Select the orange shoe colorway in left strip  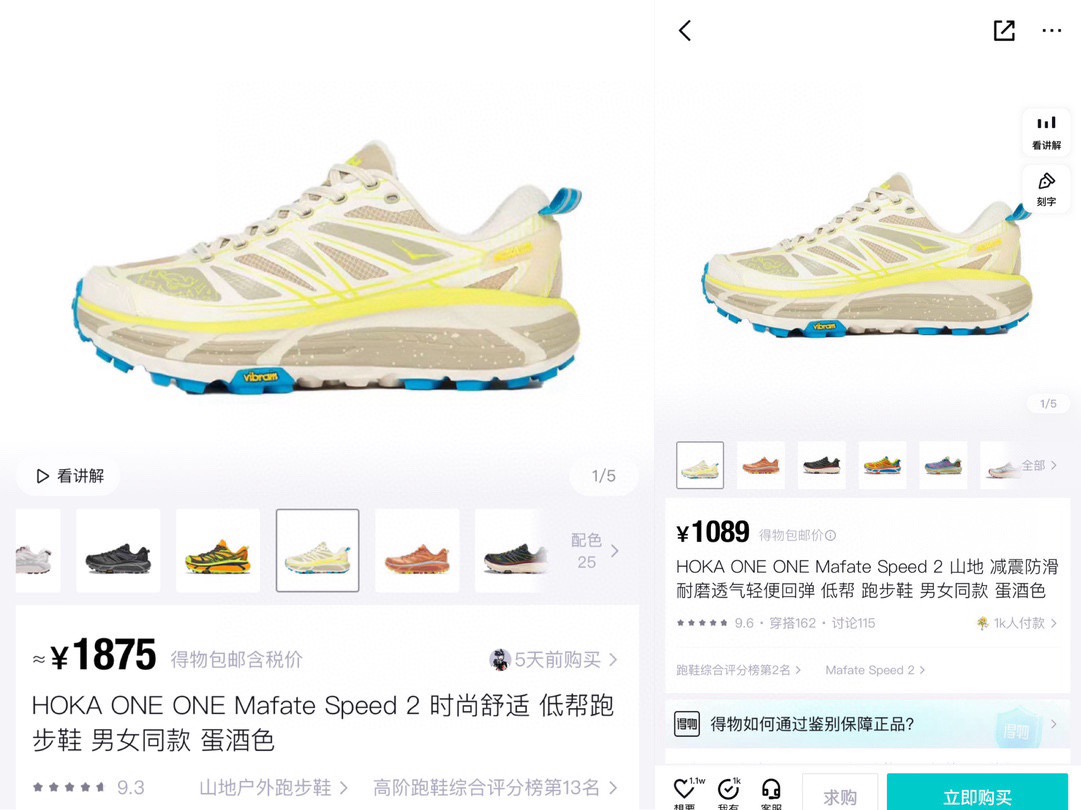417,551
